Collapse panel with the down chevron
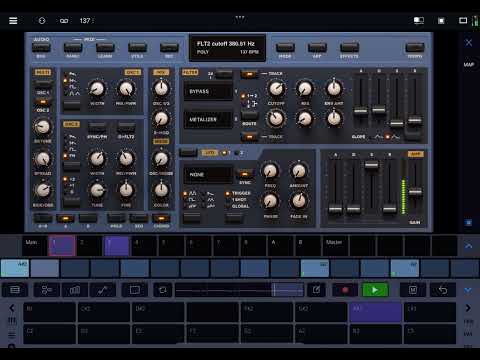Viewport: 480px width, 360px height. [468, 290]
